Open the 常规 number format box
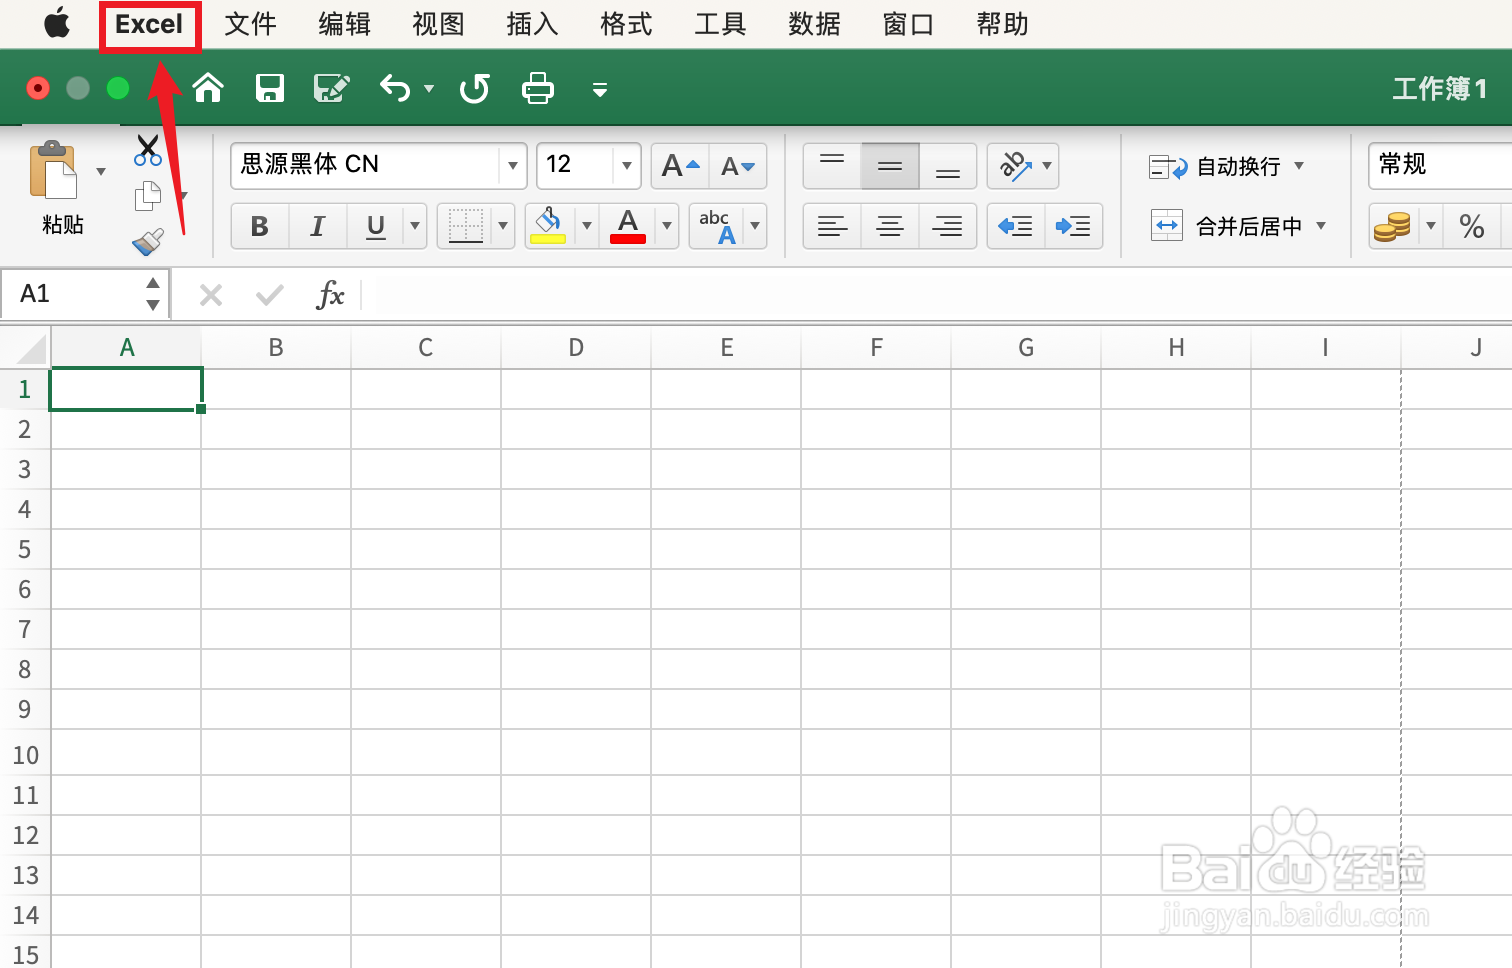Viewport: 1512px width, 968px height. click(1440, 165)
